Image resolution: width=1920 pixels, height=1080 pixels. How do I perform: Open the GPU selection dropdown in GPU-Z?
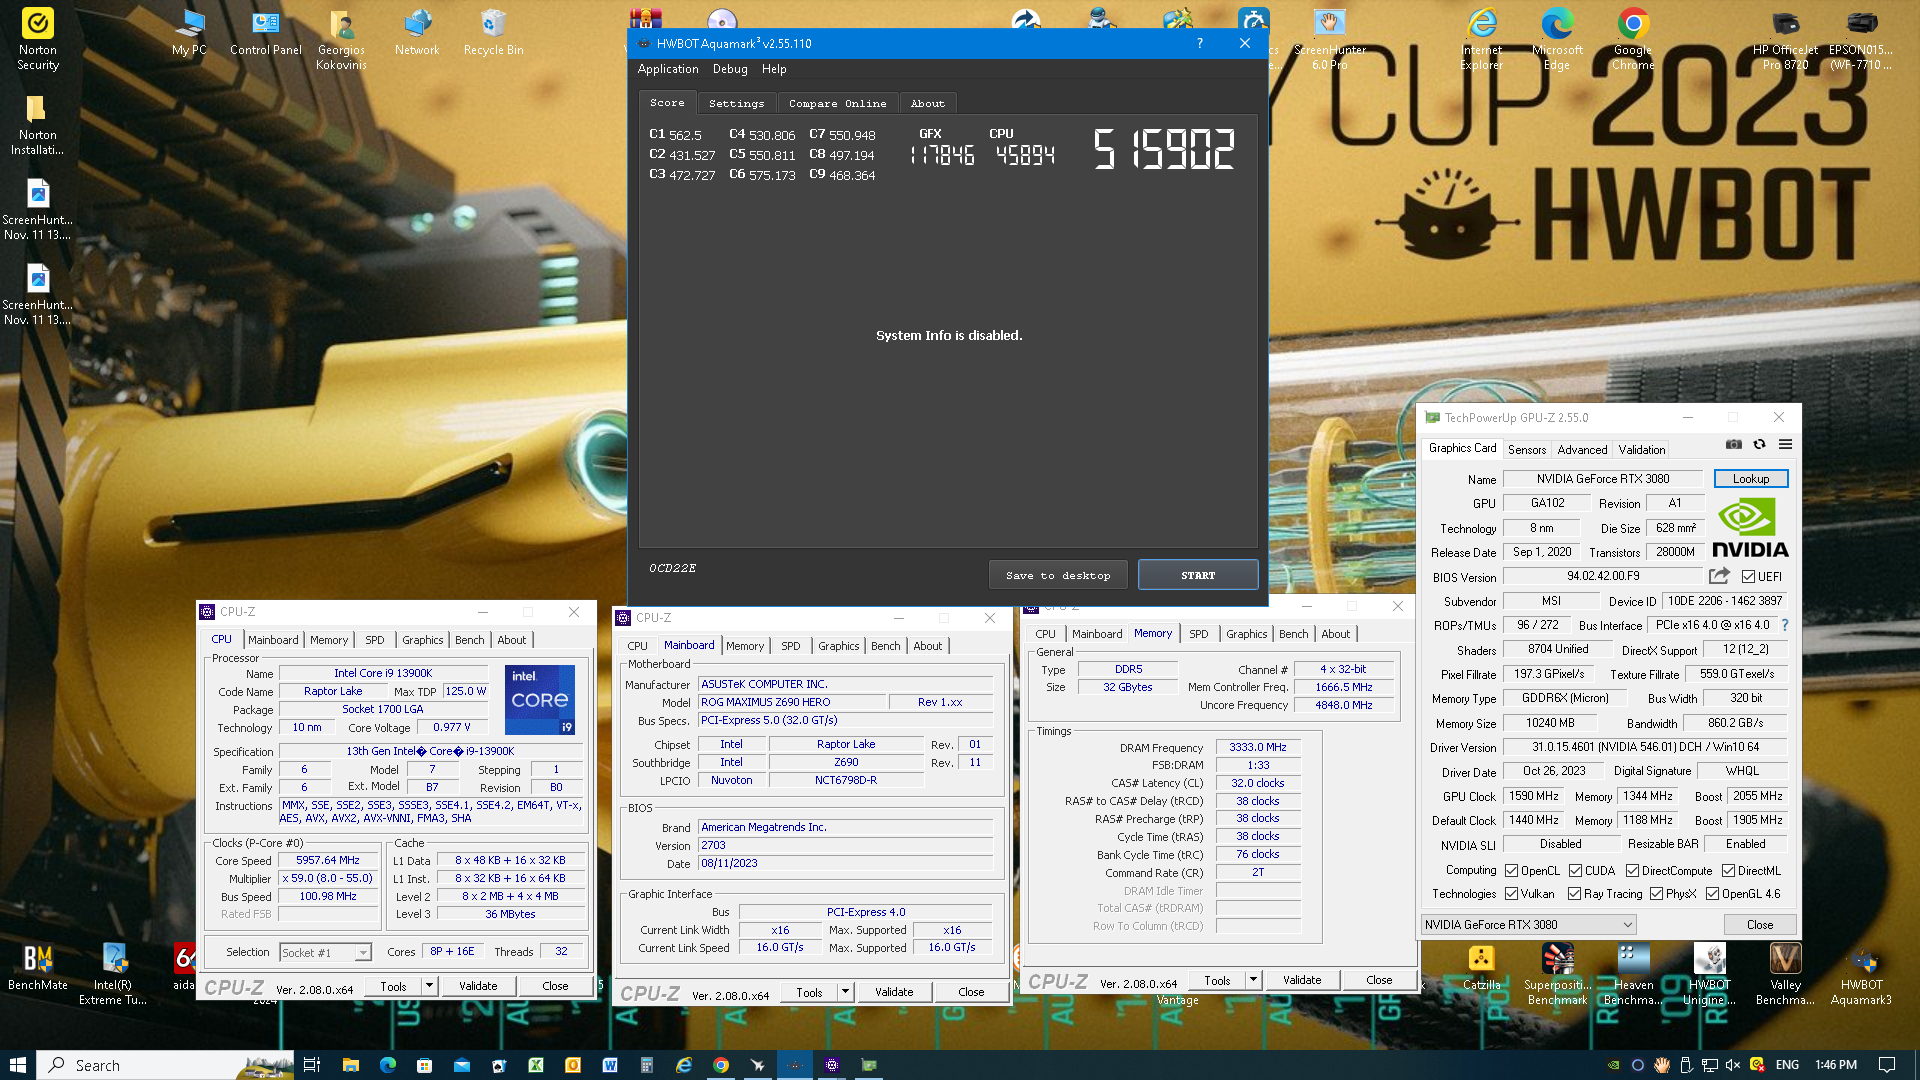point(1529,925)
